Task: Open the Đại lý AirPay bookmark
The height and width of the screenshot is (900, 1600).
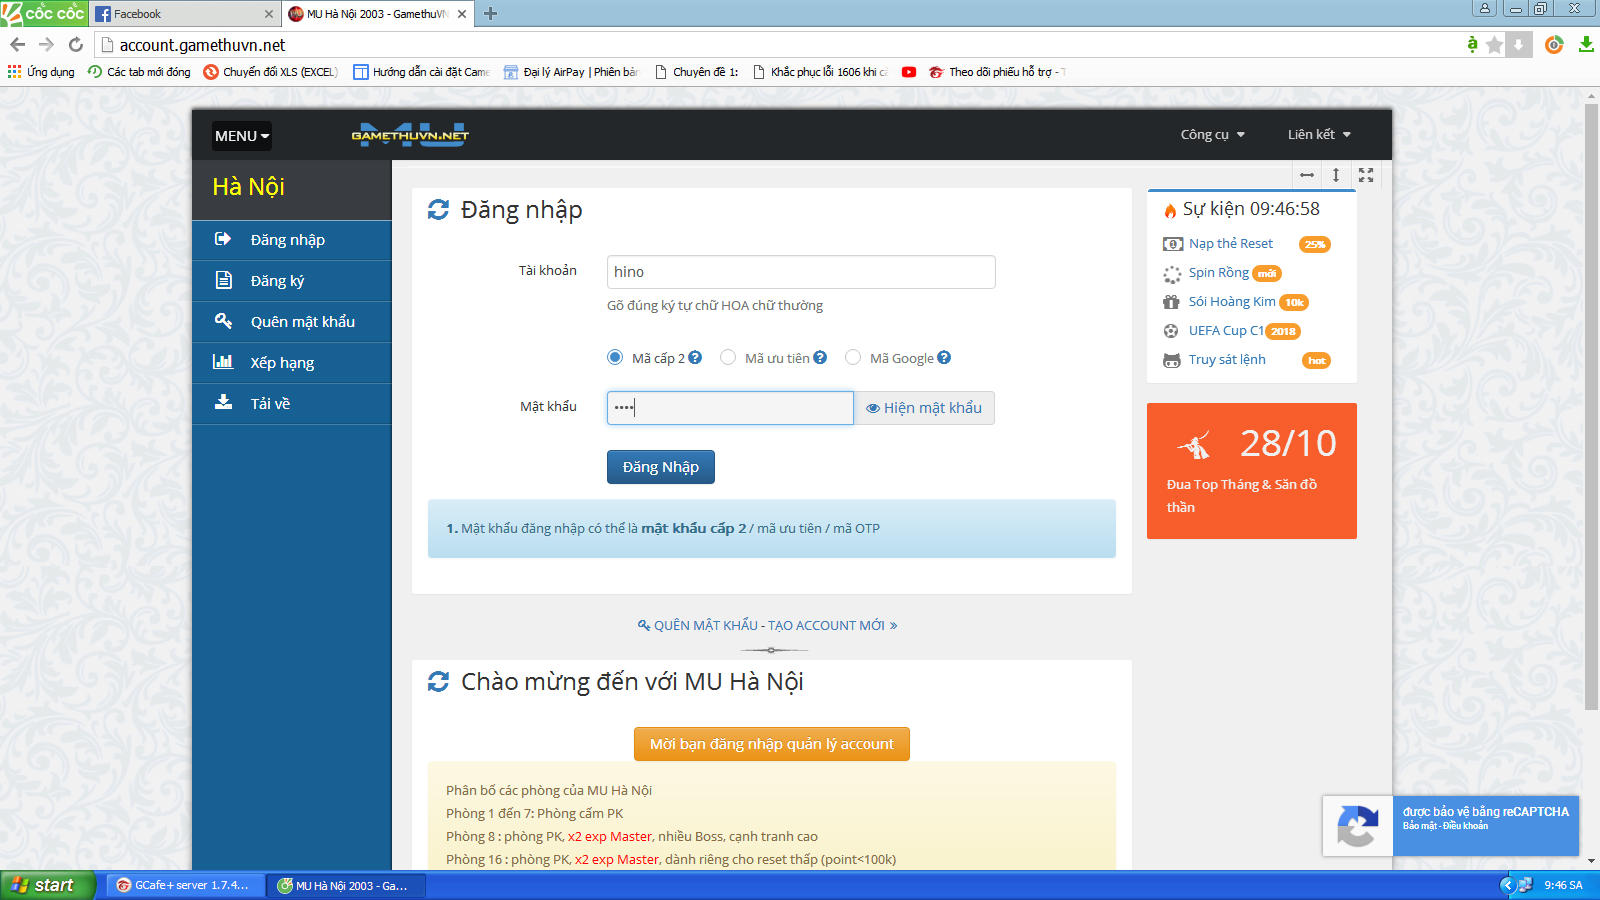Action: 571,72
